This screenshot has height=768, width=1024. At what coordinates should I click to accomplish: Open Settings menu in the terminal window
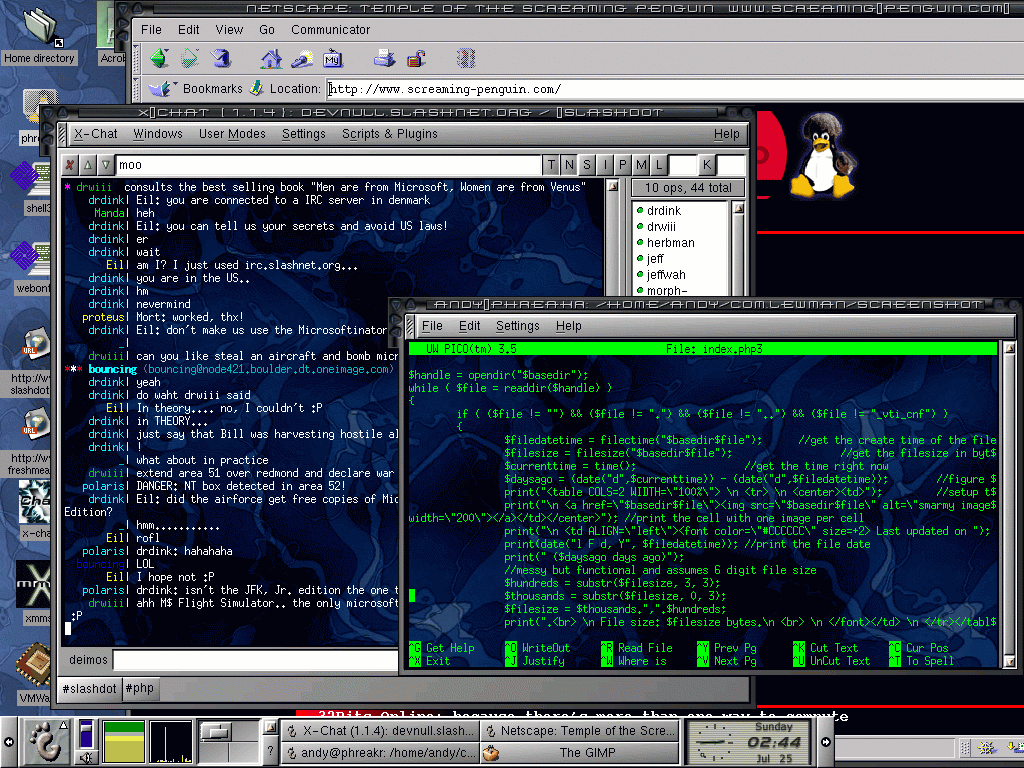(x=517, y=326)
